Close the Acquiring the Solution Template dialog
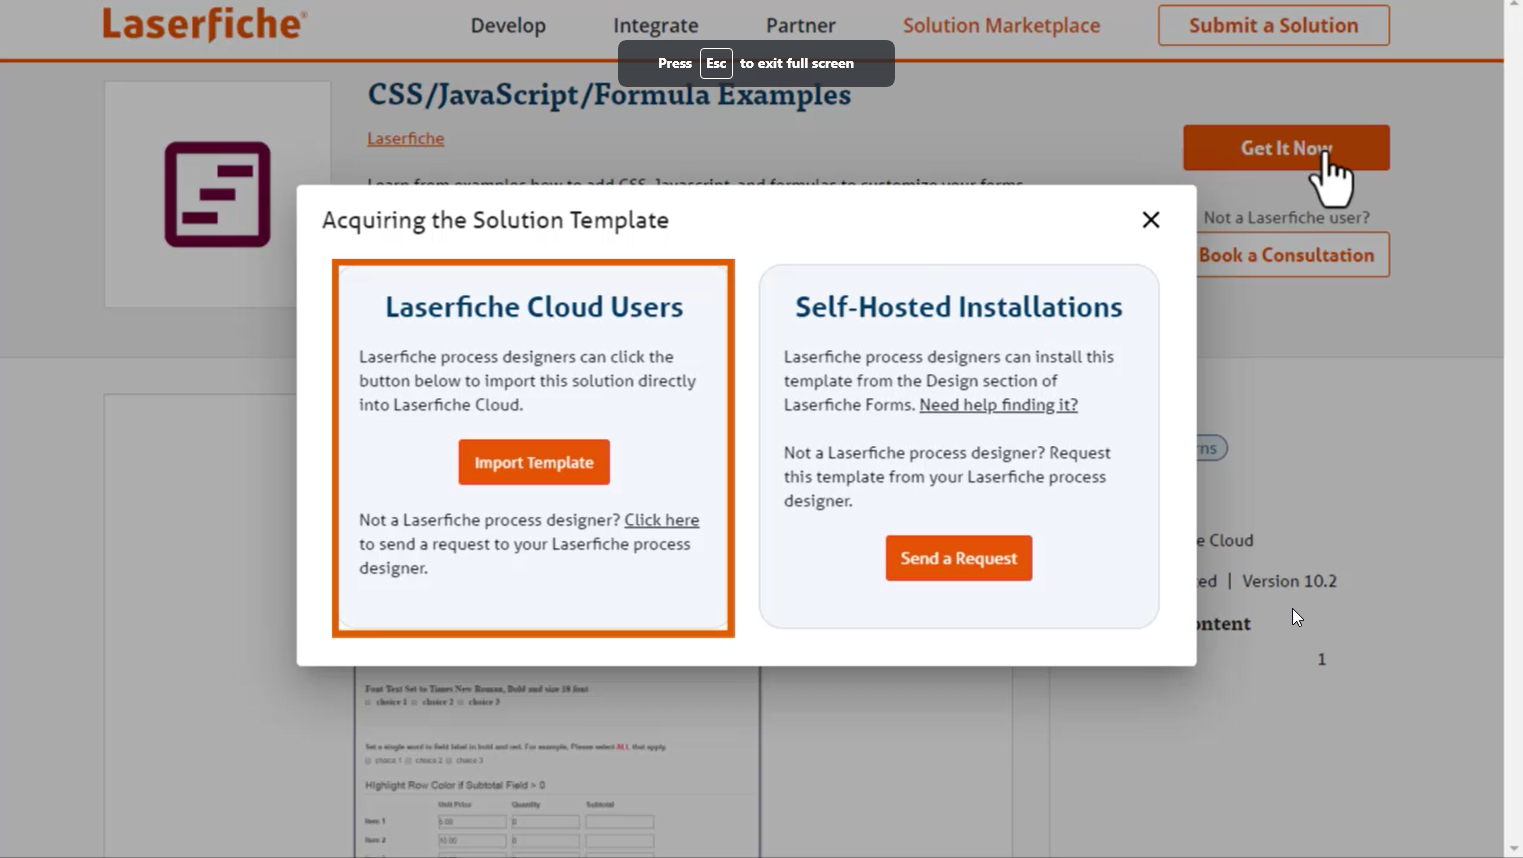The height and width of the screenshot is (858, 1523). [x=1151, y=220]
